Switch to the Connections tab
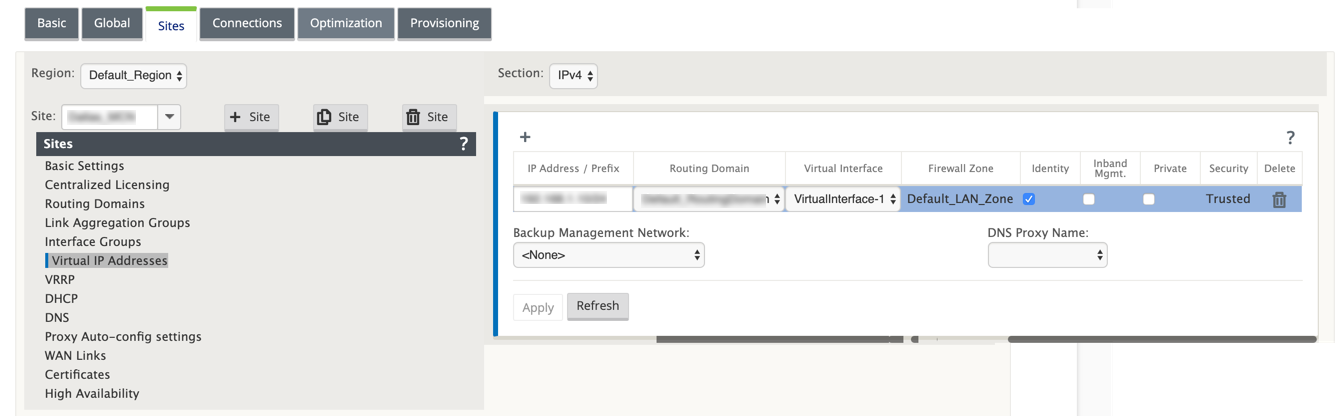 247,23
